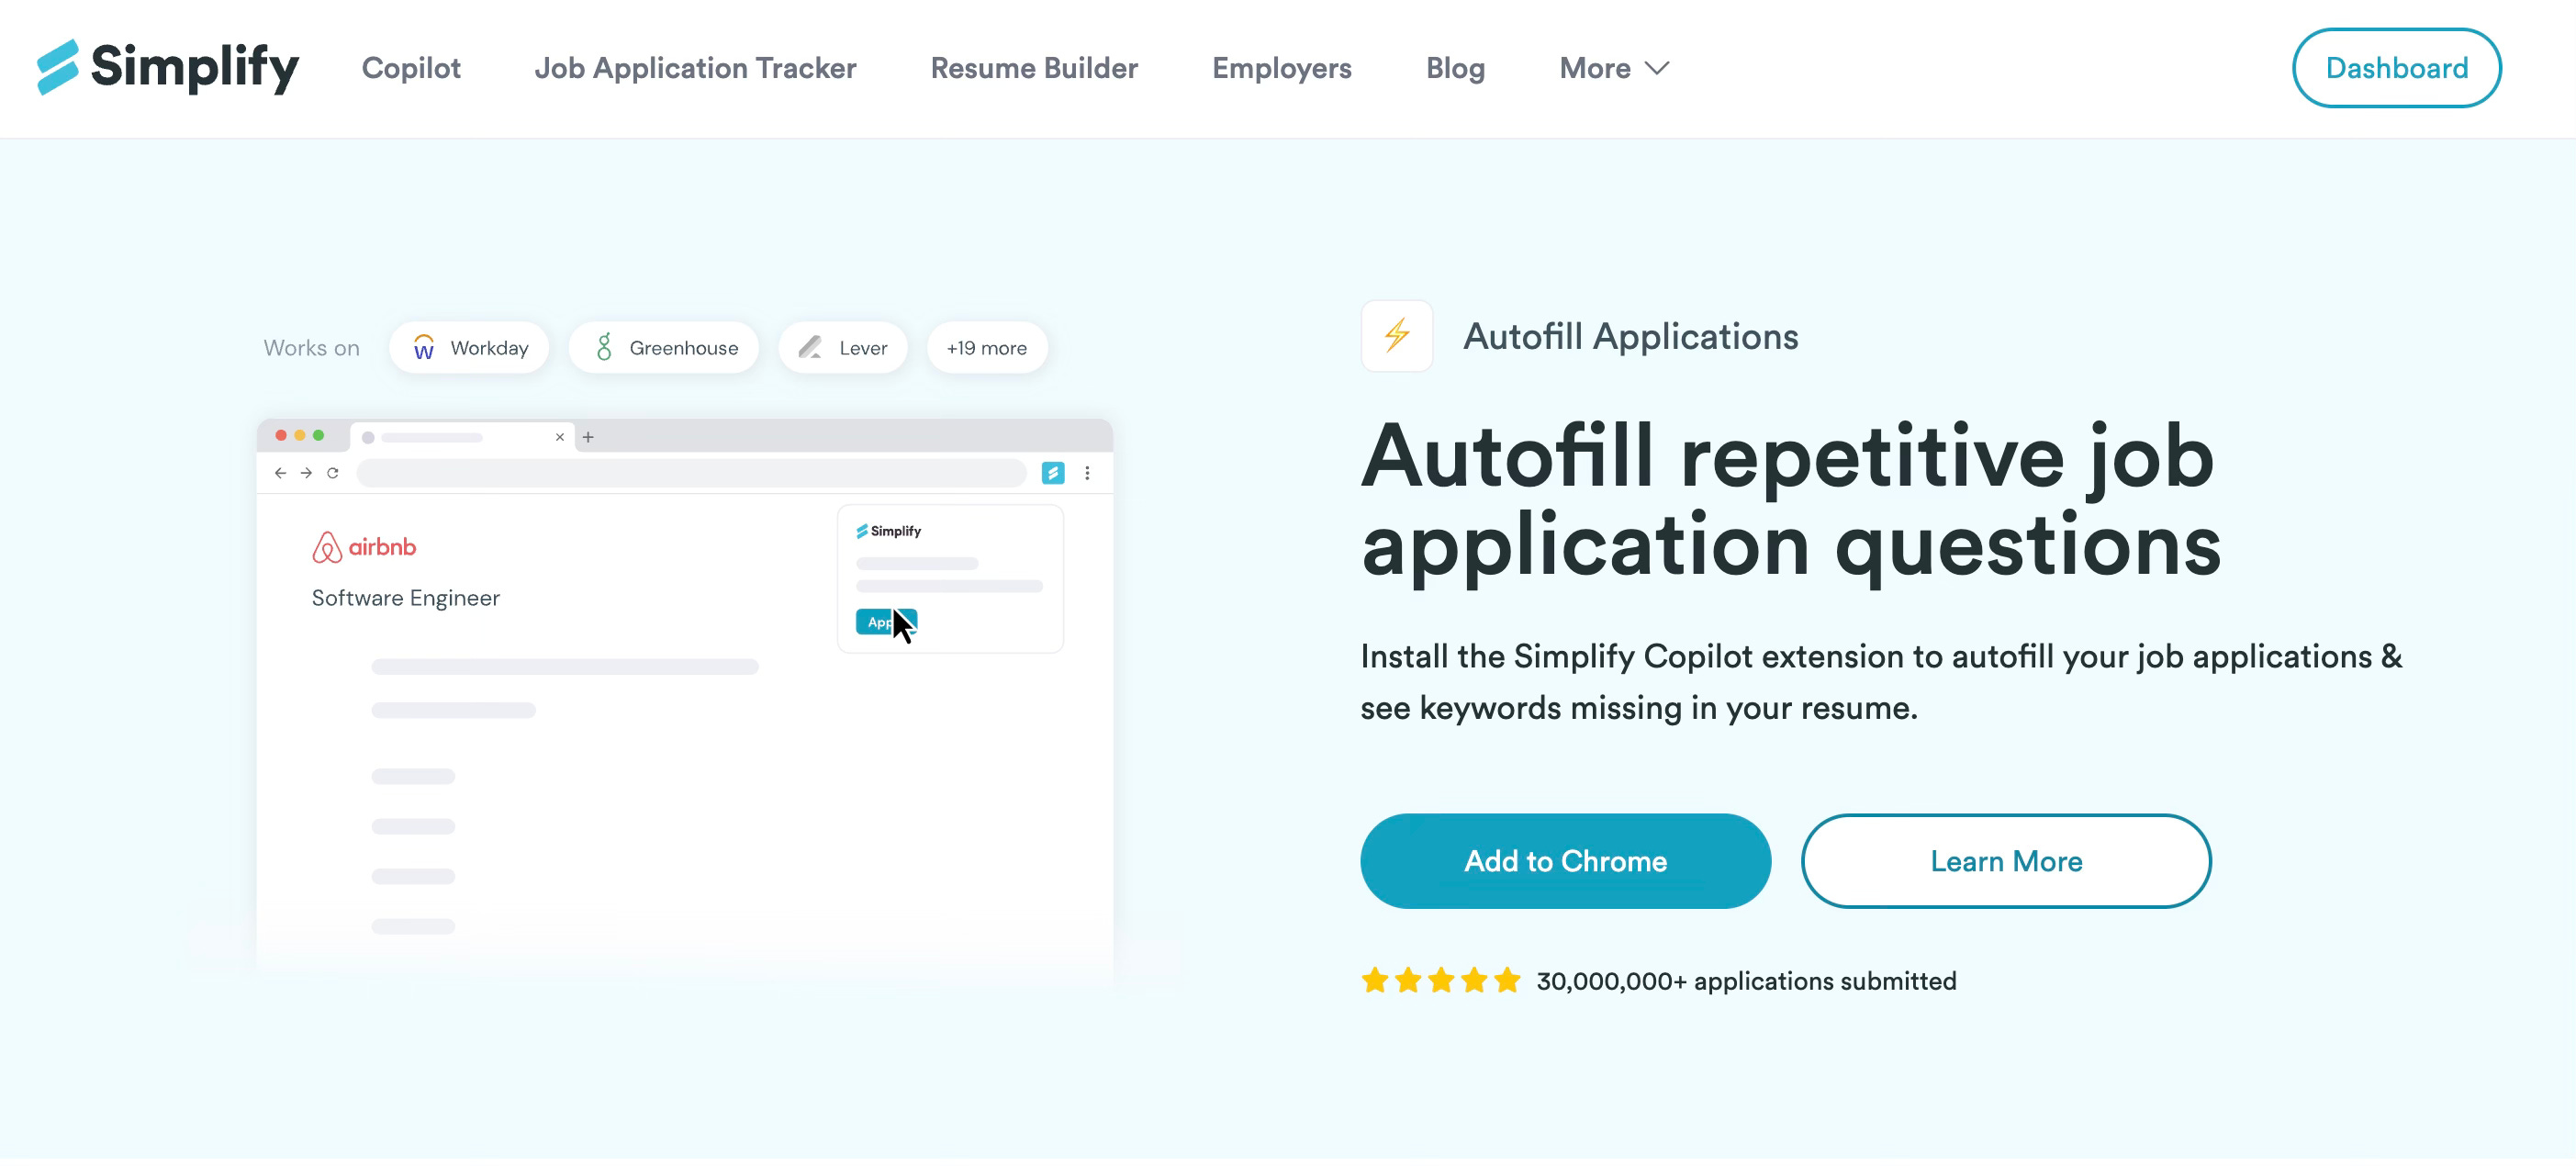Click the mock browser's three-dot menu icon

point(1087,473)
